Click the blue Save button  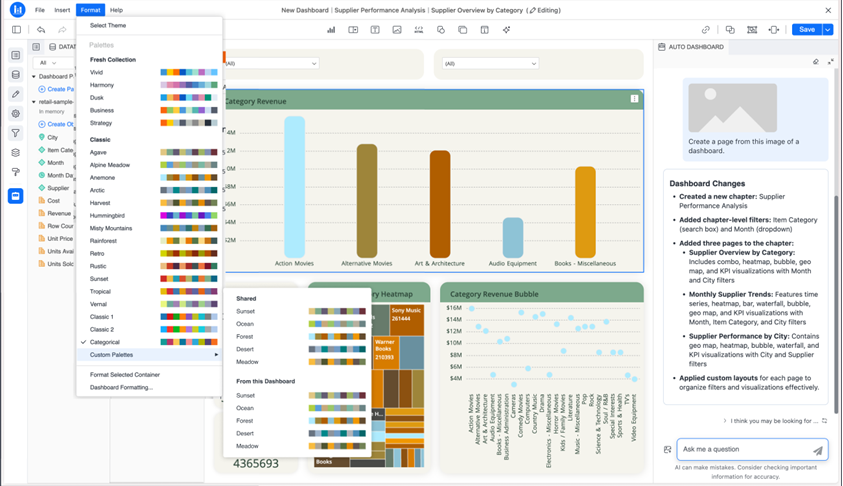click(806, 30)
